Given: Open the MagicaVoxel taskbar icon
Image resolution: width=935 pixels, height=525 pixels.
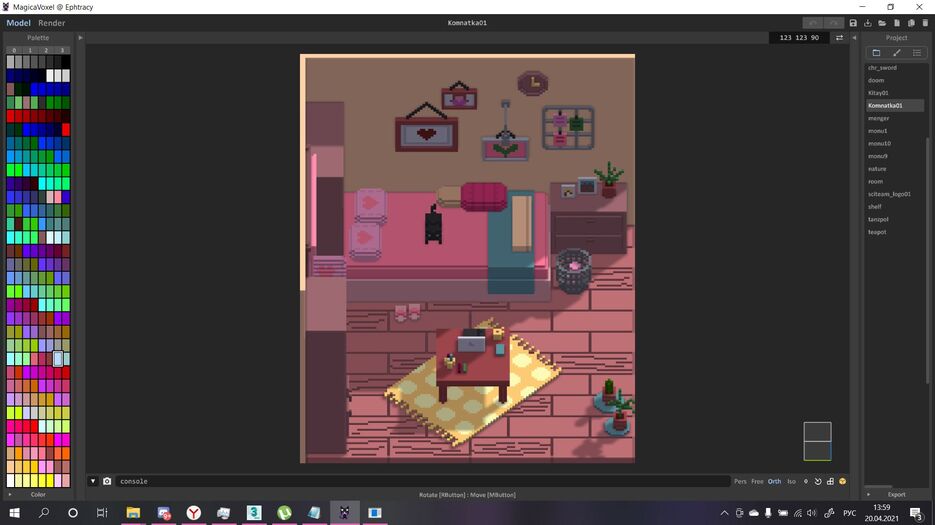Looking at the screenshot, I should [345, 512].
